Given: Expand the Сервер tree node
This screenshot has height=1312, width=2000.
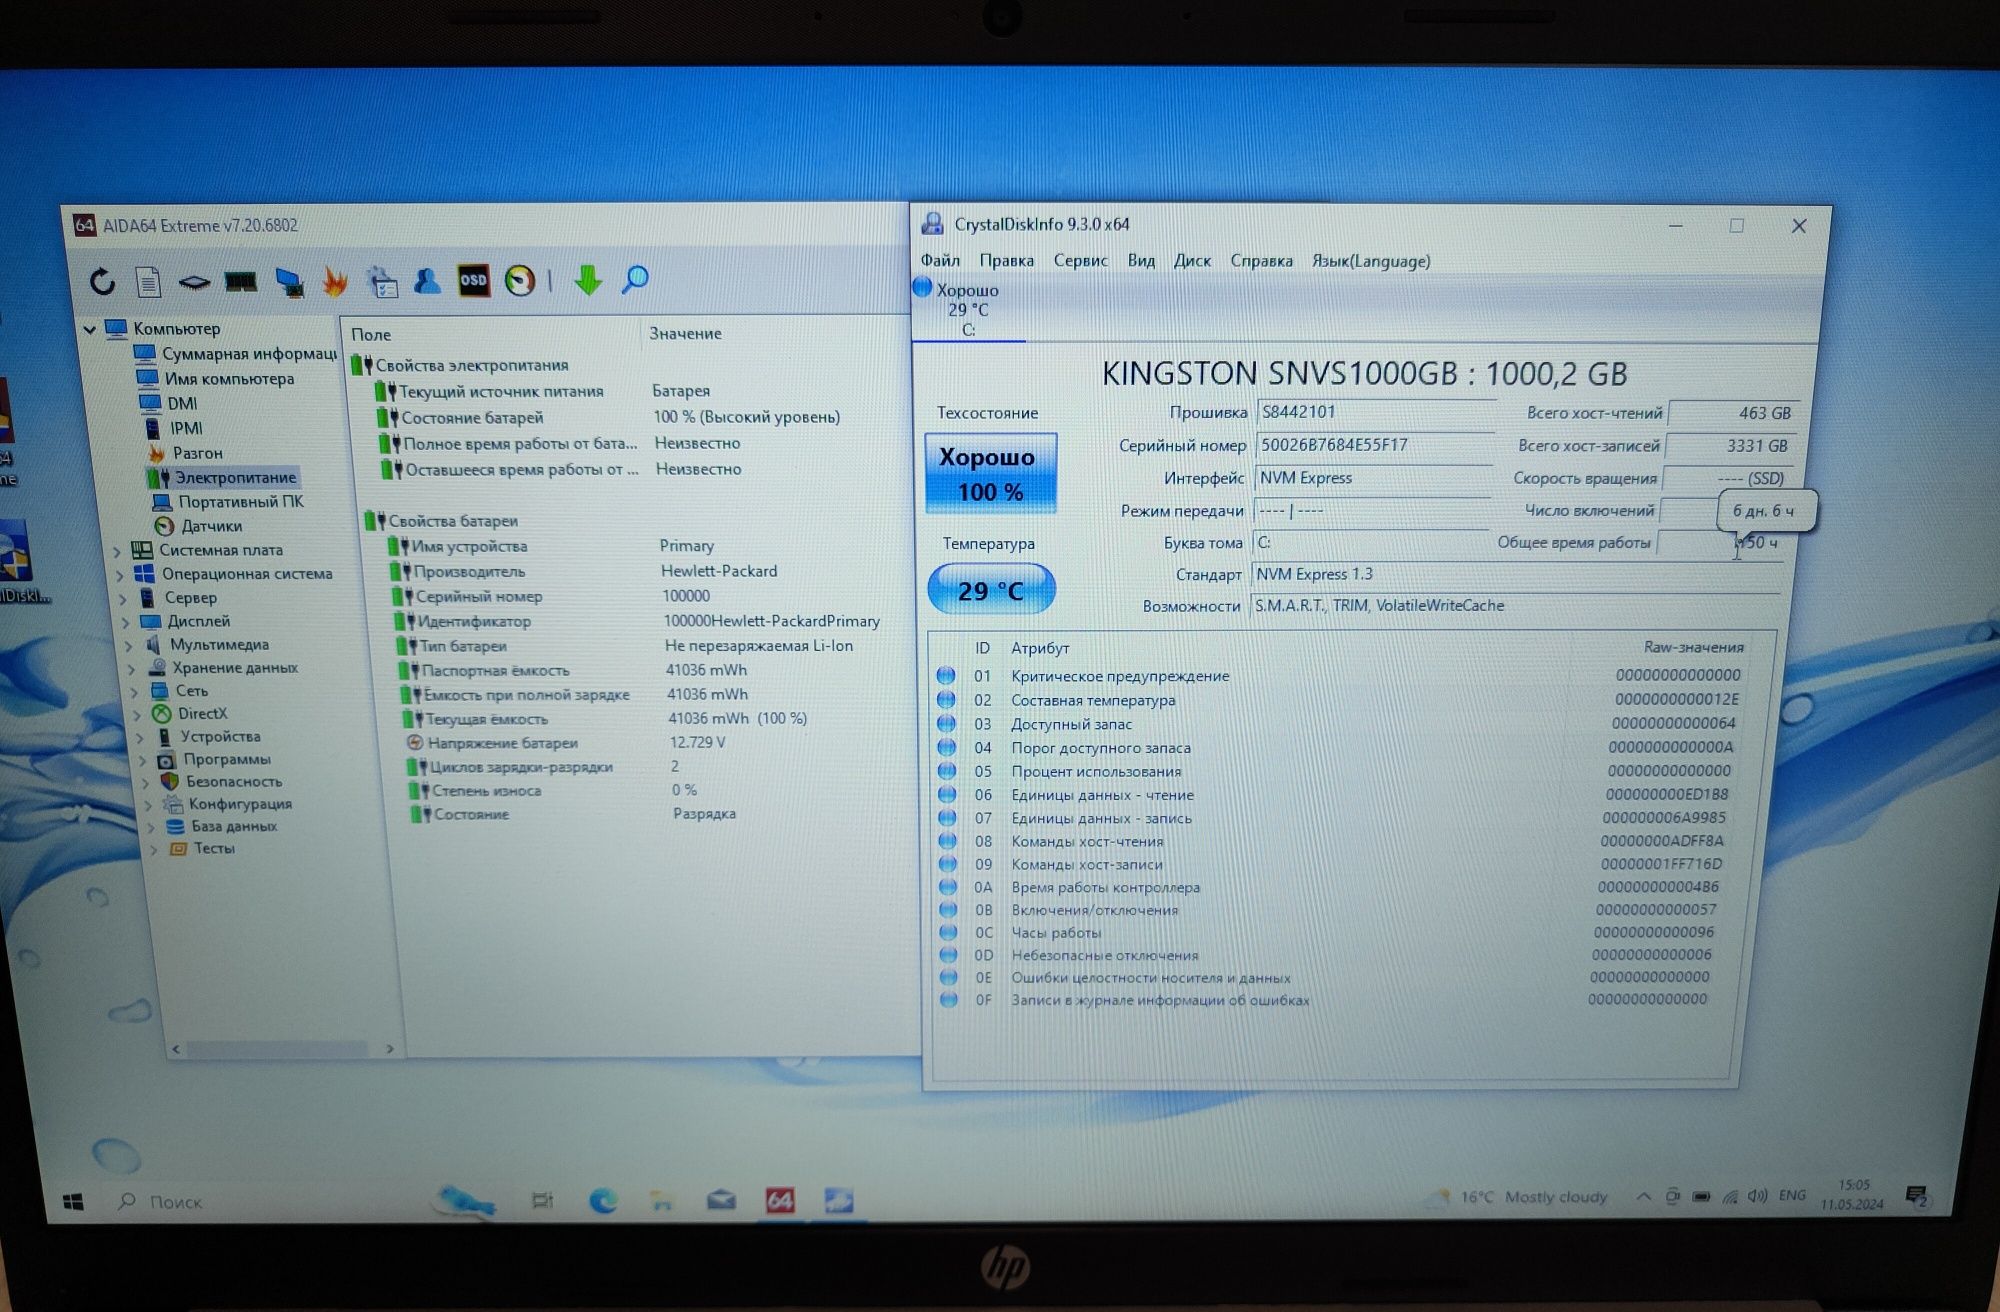Looking at the screenshot, I should (124, 599).
